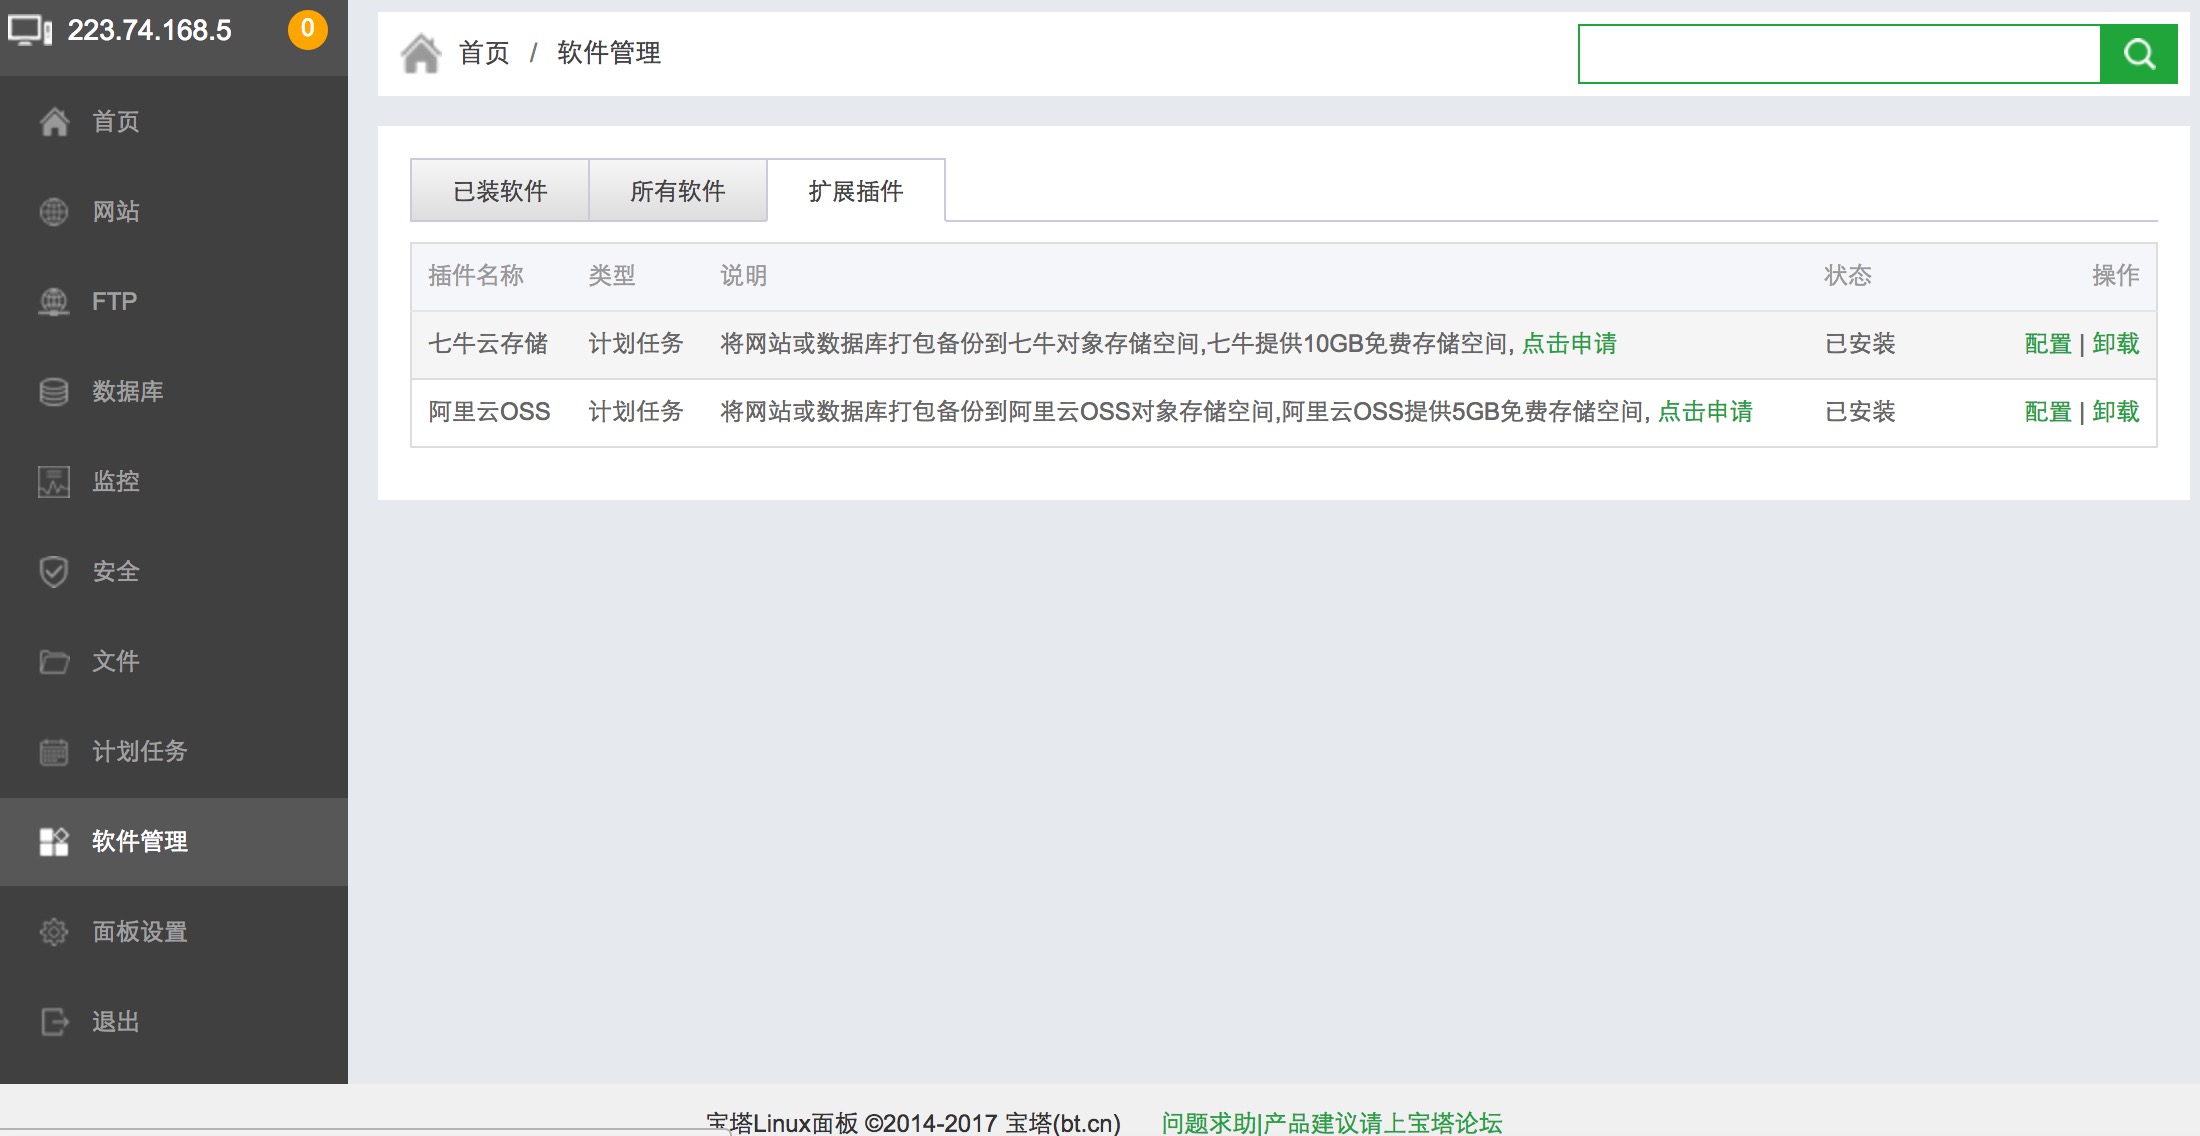The height and width of the screenshot is (1136, 2200).
Task: Open 面板设置 in the sidebar
Action: coord(174,932)
